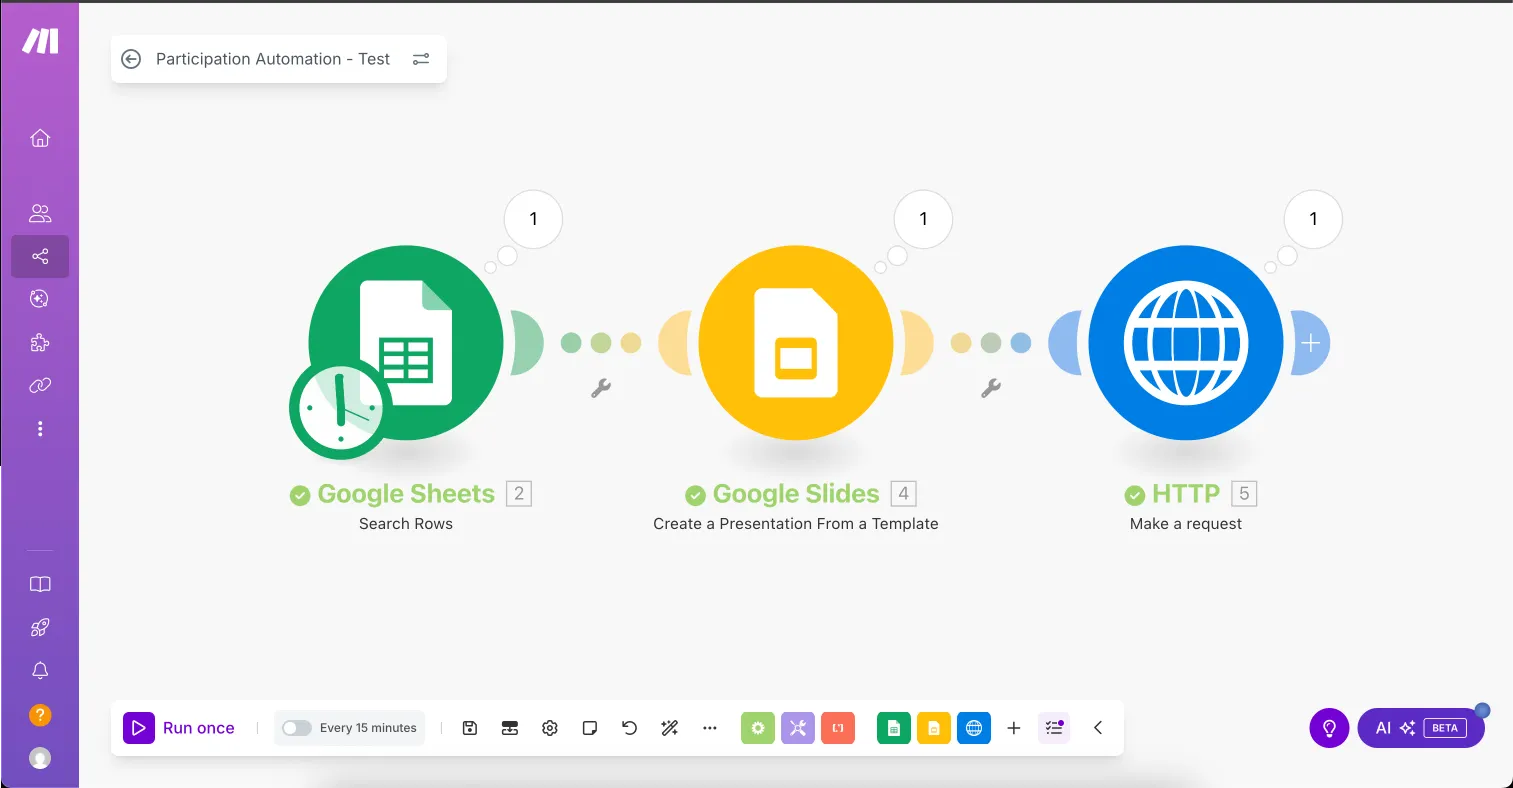Select the HTTP favorite in the toolbar
1513x788 pixels.
point(974,728)
